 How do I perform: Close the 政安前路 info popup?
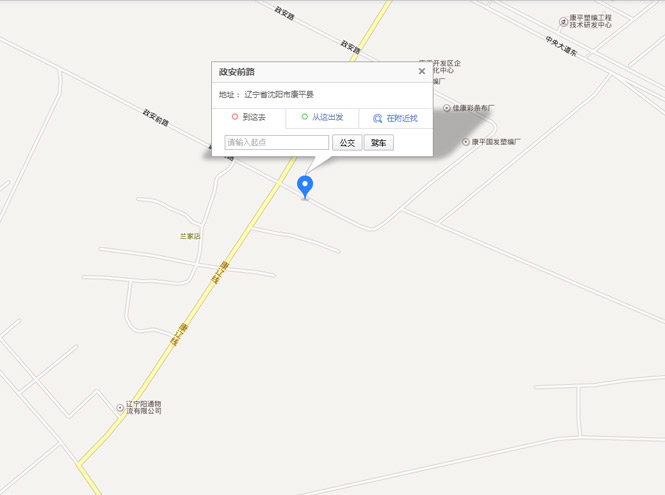tap(422, 71)
